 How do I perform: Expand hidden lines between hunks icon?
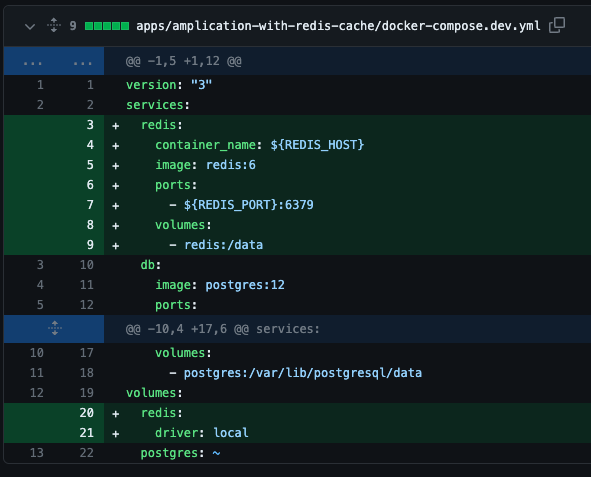click(55, 329)
